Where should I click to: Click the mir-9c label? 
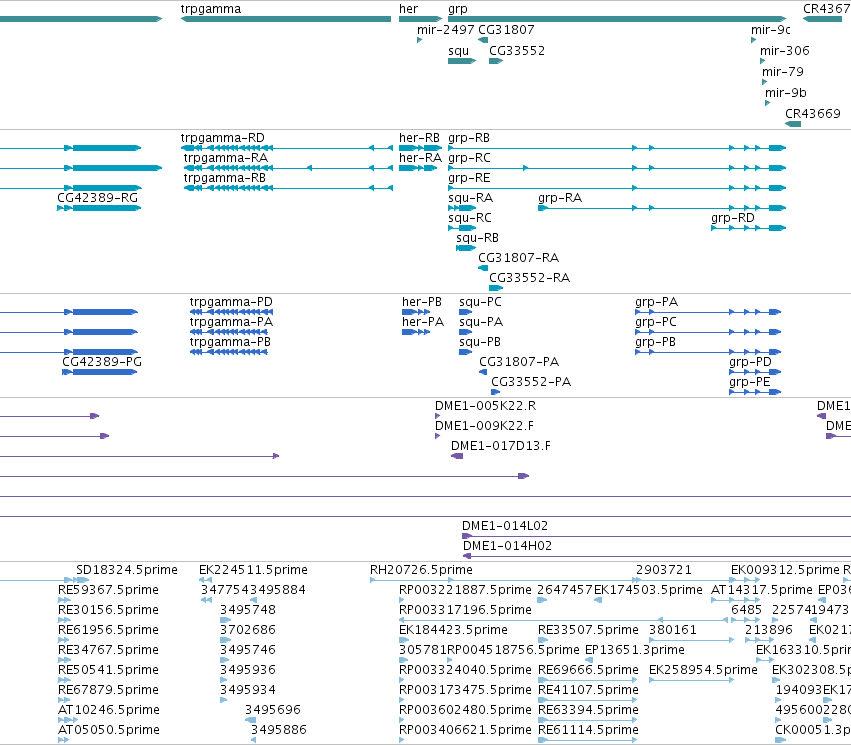click(771, 30)
